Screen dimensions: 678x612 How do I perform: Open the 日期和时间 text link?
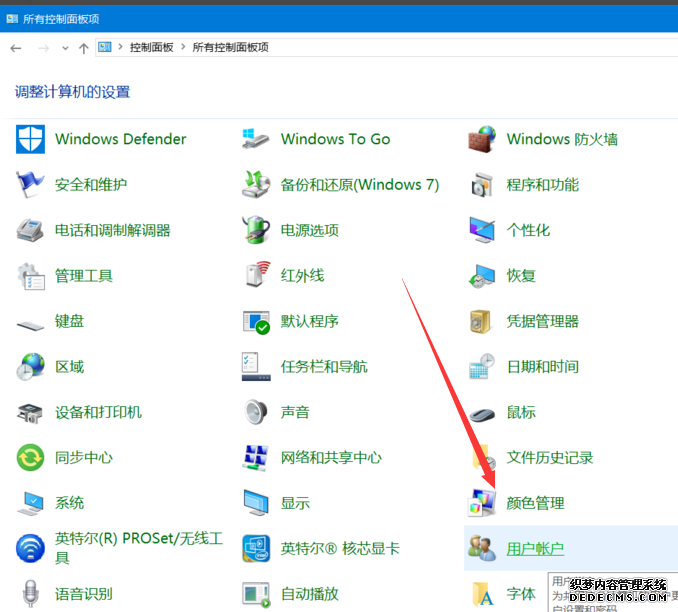(x=543, y=367)
